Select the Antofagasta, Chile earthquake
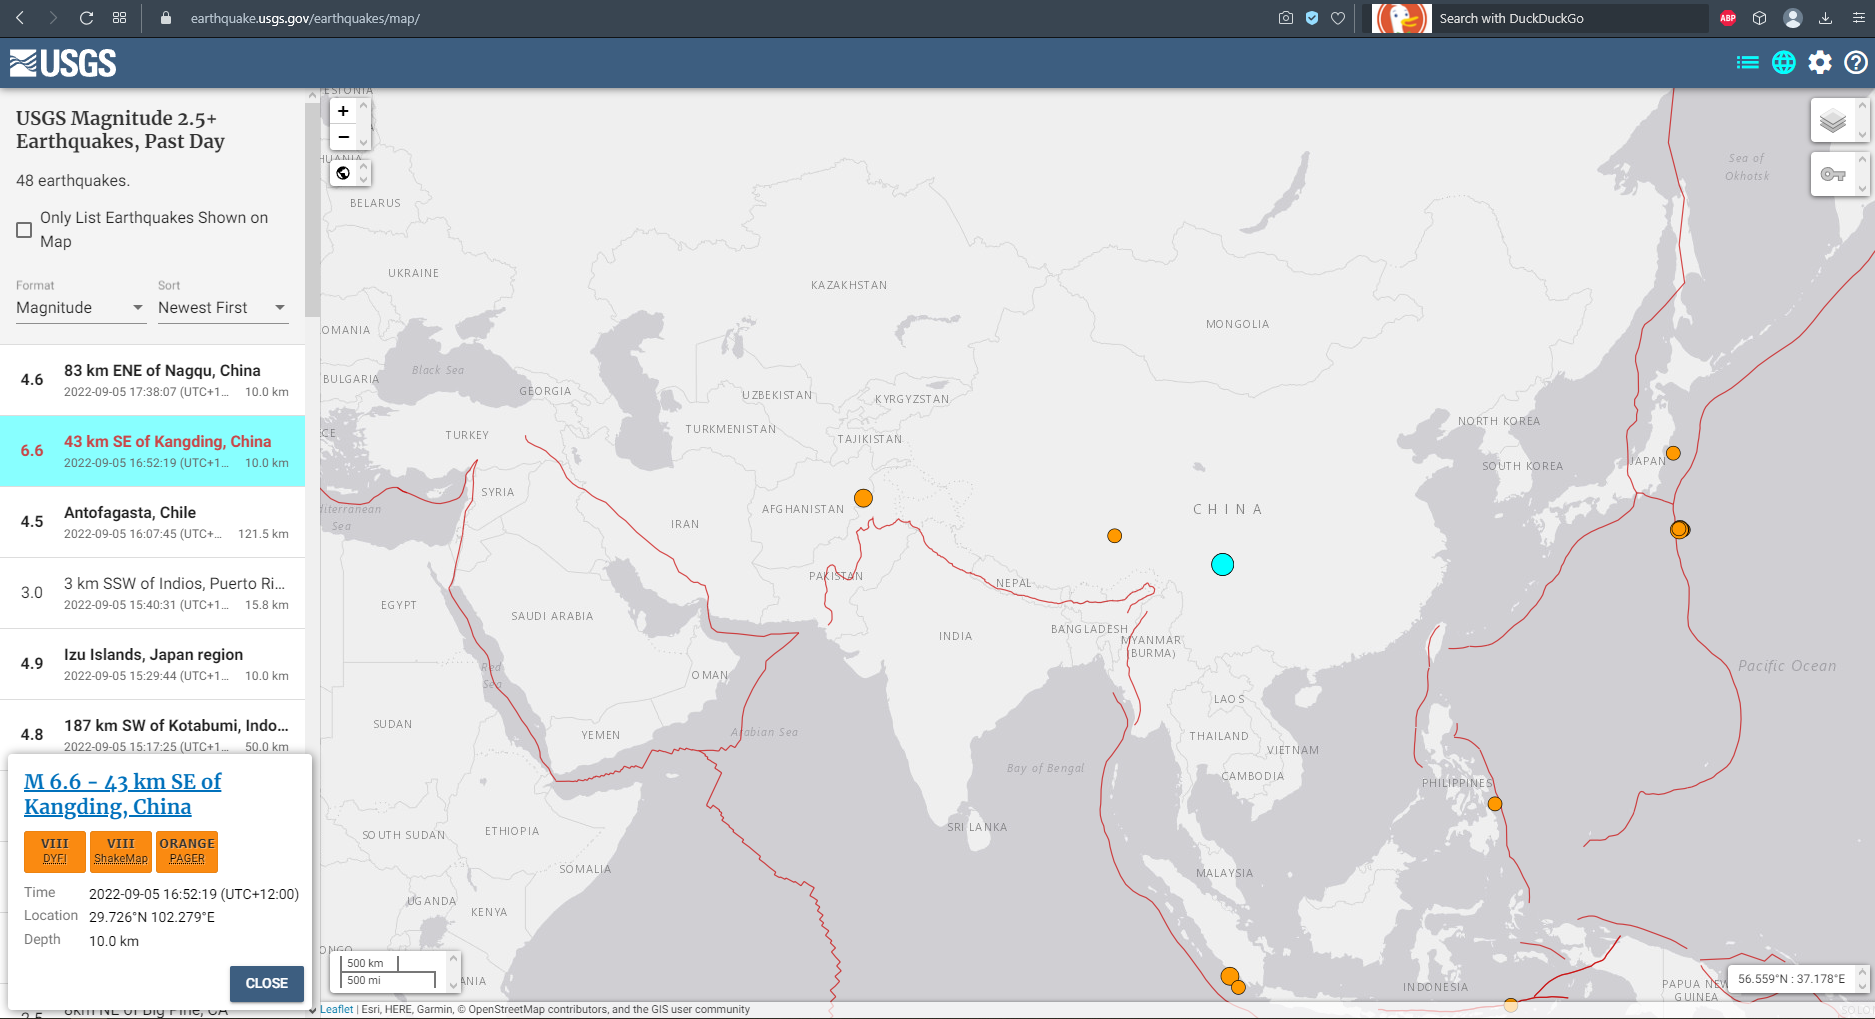Image resolution: width=1875 pixels, height=1019 pixels. pos(152,522)
